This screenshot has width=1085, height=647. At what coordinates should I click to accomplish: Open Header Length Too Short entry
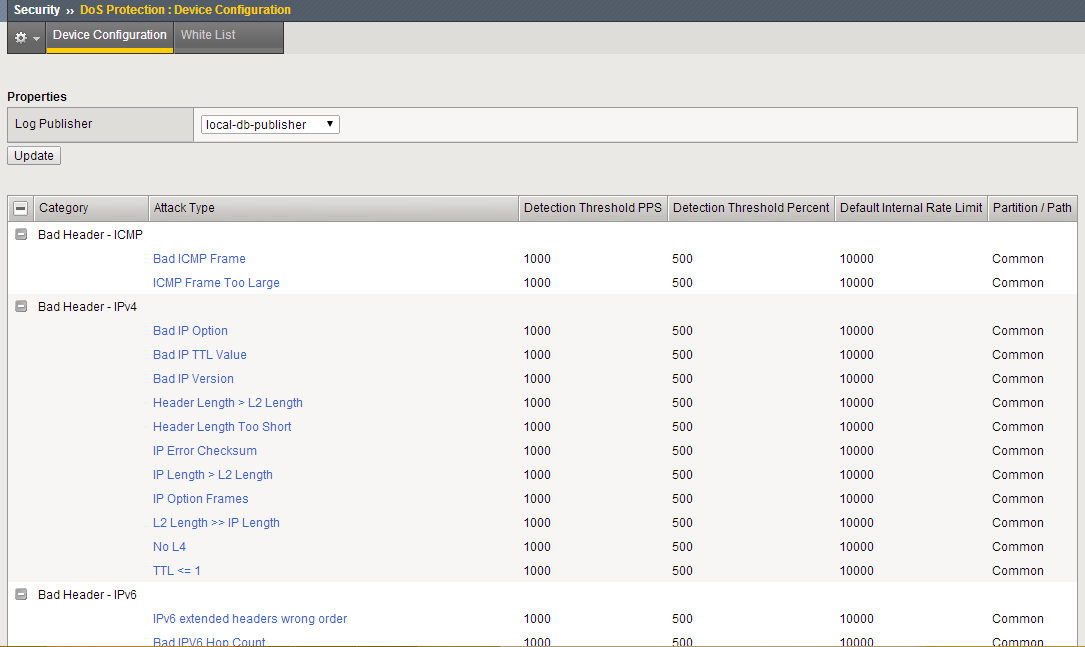pos(222,427)
